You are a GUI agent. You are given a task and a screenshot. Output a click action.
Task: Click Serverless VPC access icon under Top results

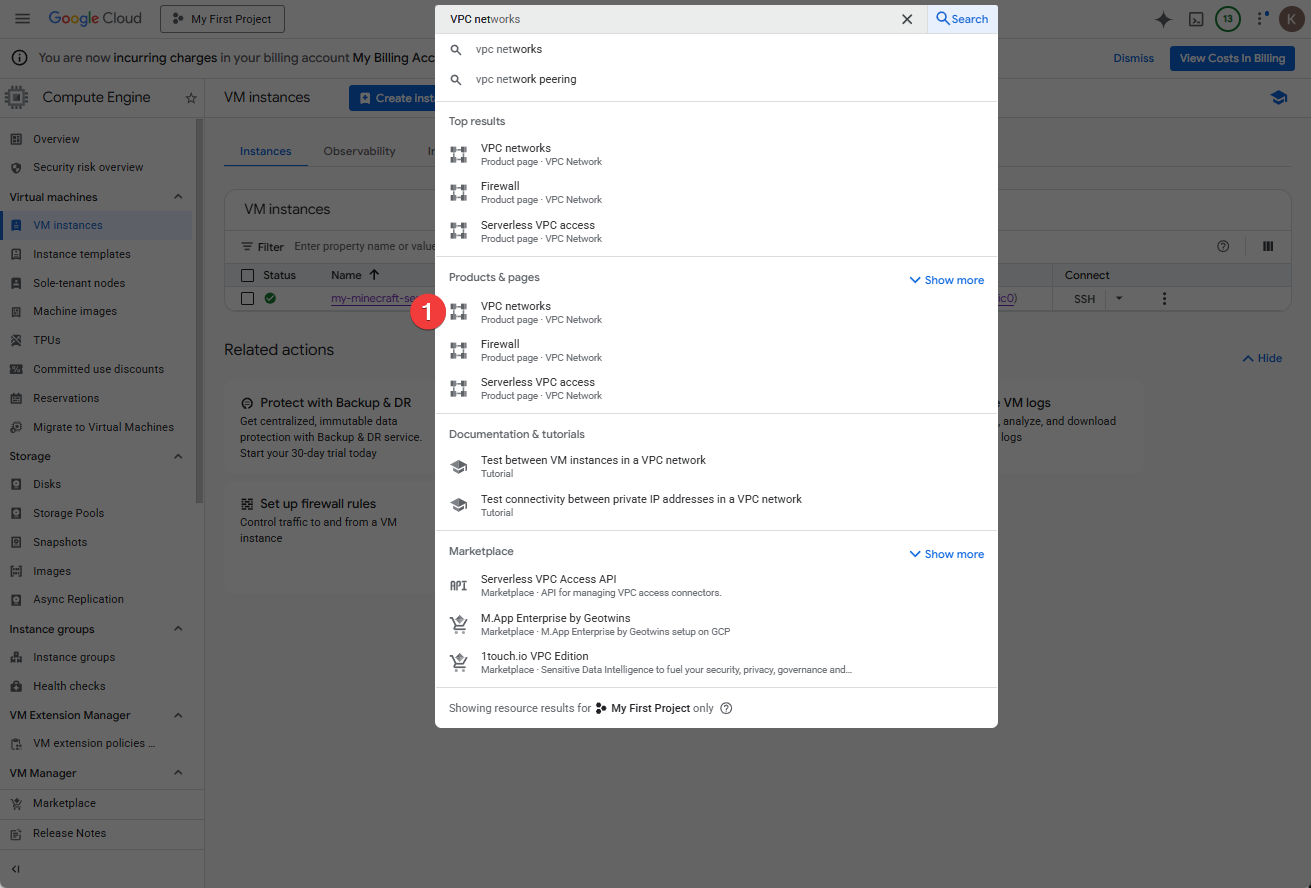[459, 231]
